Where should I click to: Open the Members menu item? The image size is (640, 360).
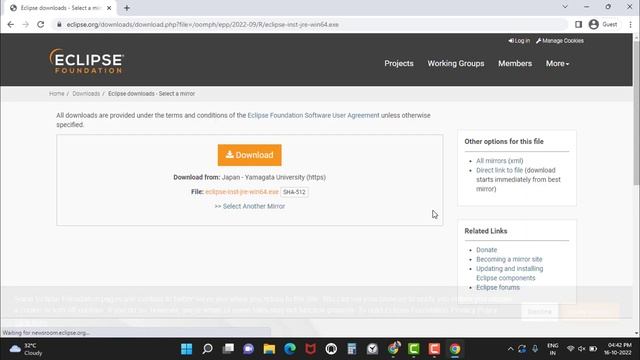pyautogui.click(x=515, y=63)
